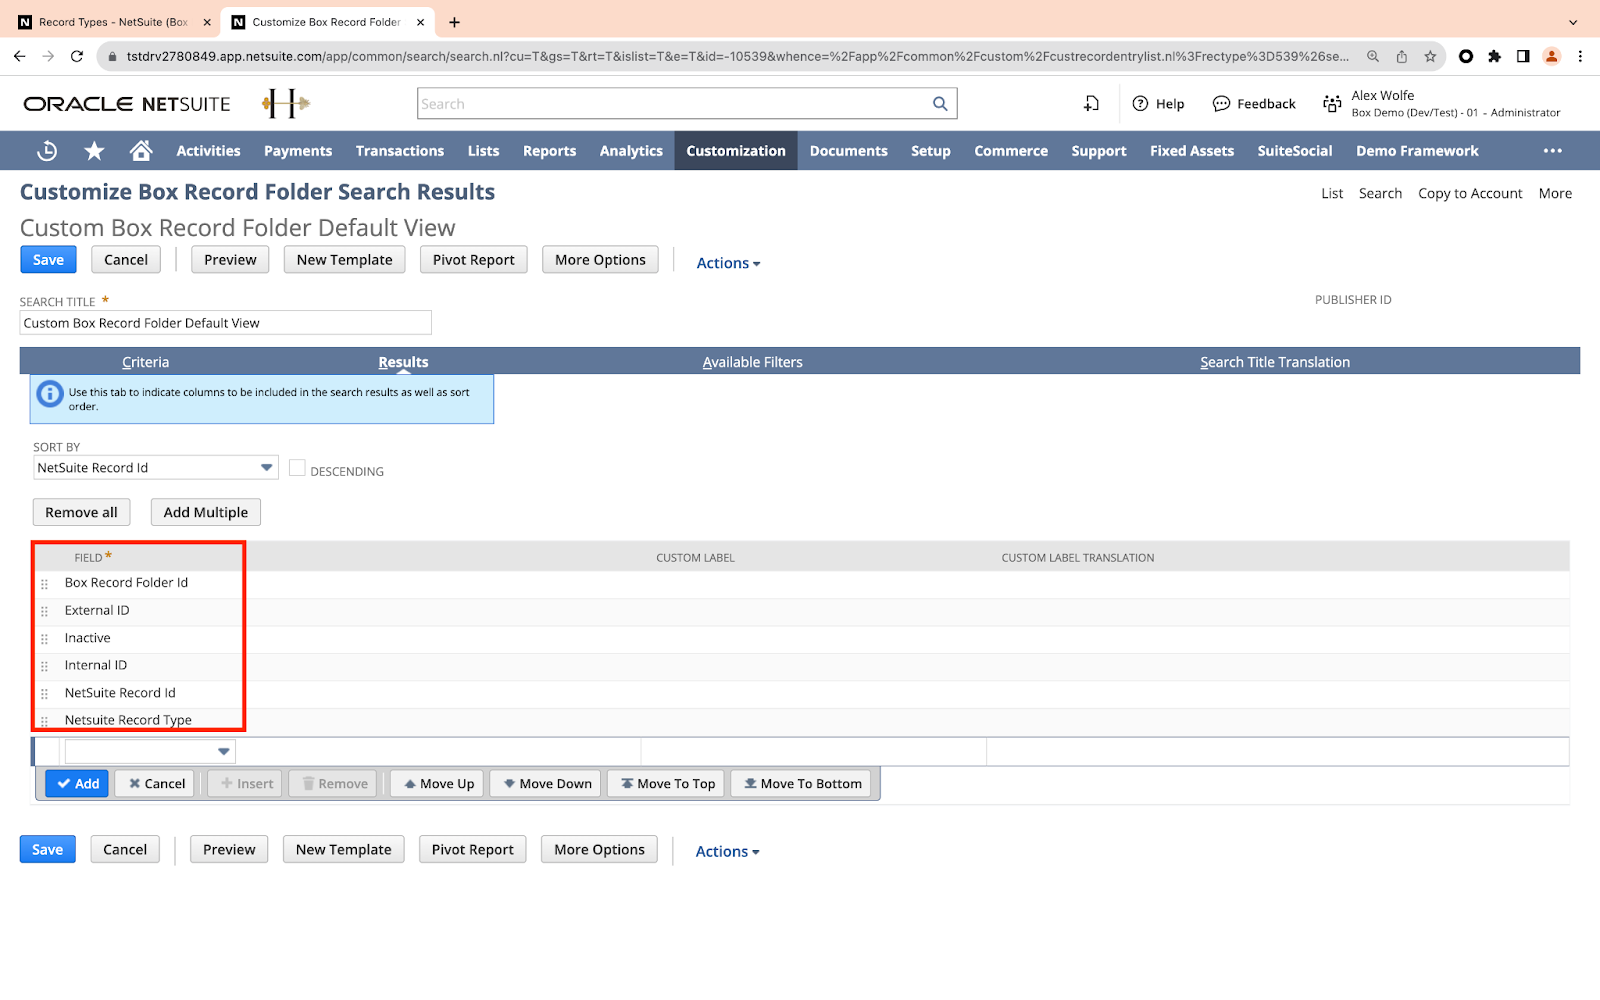
Task: Switch to the Criteria tab
Action: tap(145, 362)
